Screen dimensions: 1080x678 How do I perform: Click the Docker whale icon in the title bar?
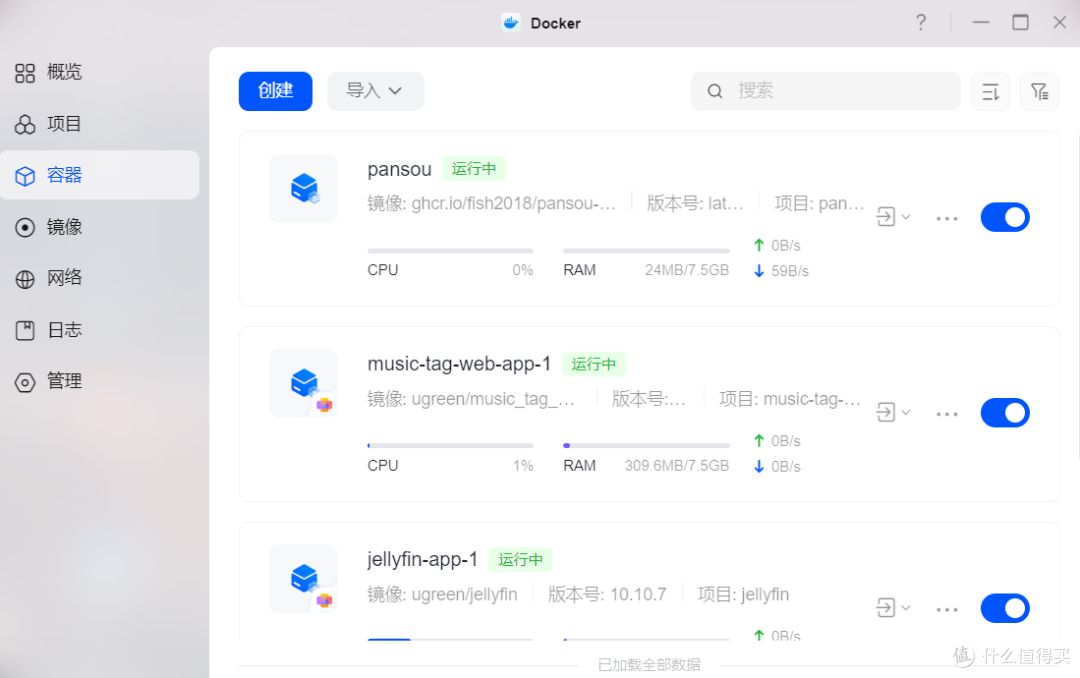tap(511, 23)
